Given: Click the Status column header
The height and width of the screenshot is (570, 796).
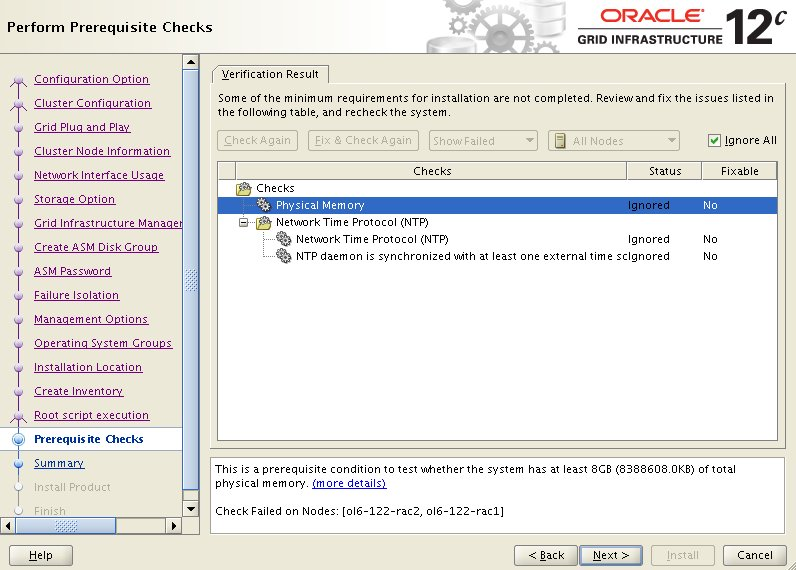Looking at the screenshot, I should point(665,171).
